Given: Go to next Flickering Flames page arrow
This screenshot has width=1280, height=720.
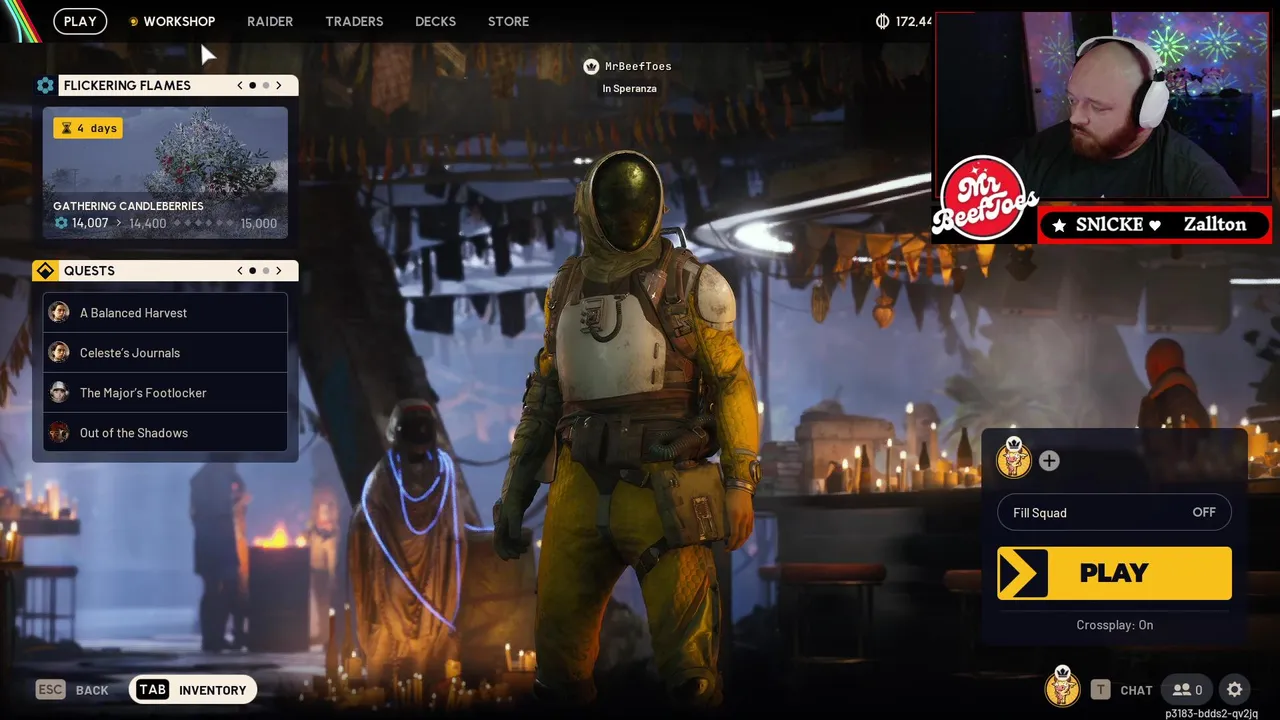Looking at the screenshot, I should pyautogui.click(x=278, y=86).
